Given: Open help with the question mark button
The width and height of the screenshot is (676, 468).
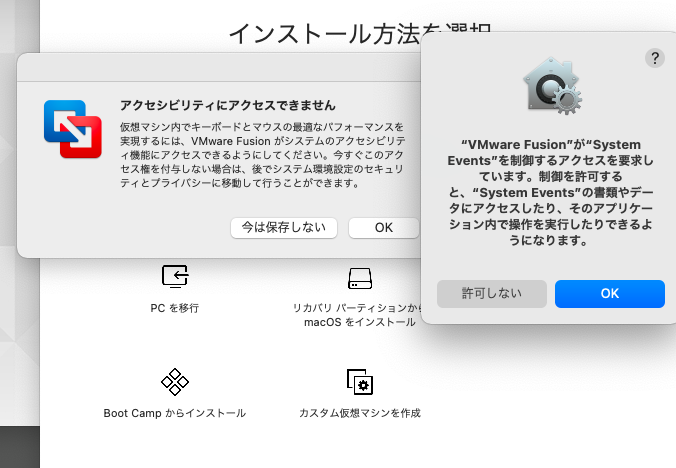Looking at the screenshot, I should pos(654,58).
